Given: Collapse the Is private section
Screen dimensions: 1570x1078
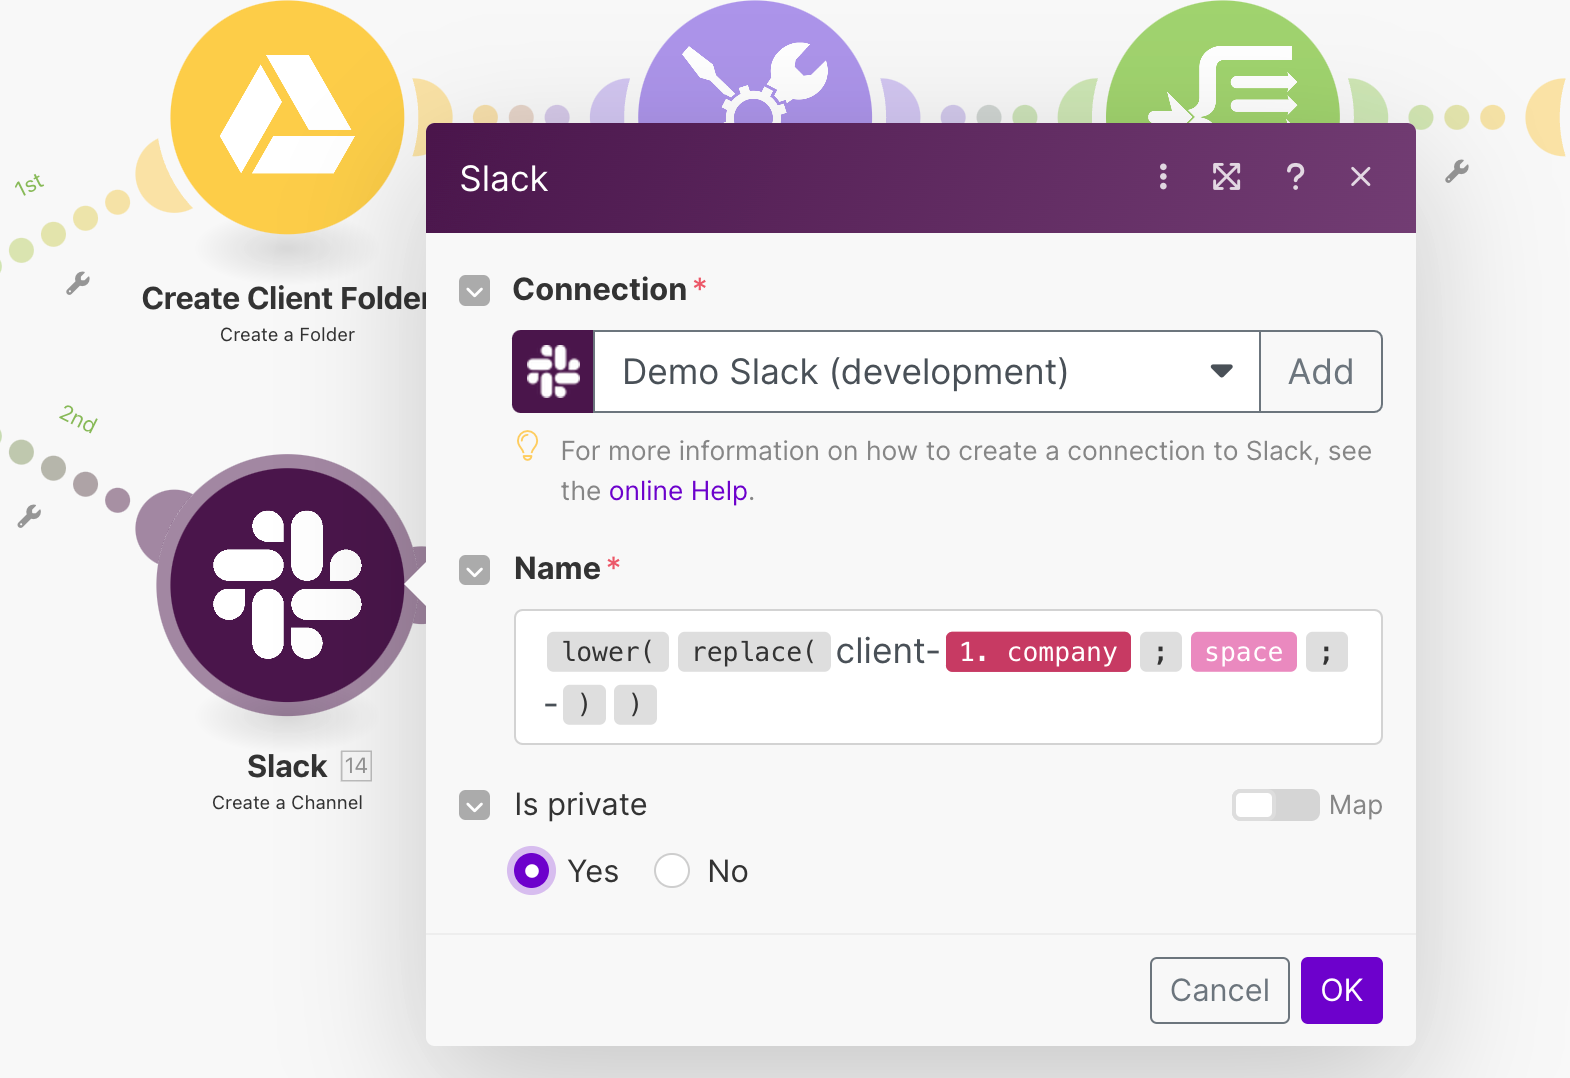Looking at the screenshot, I should (474, 805).
